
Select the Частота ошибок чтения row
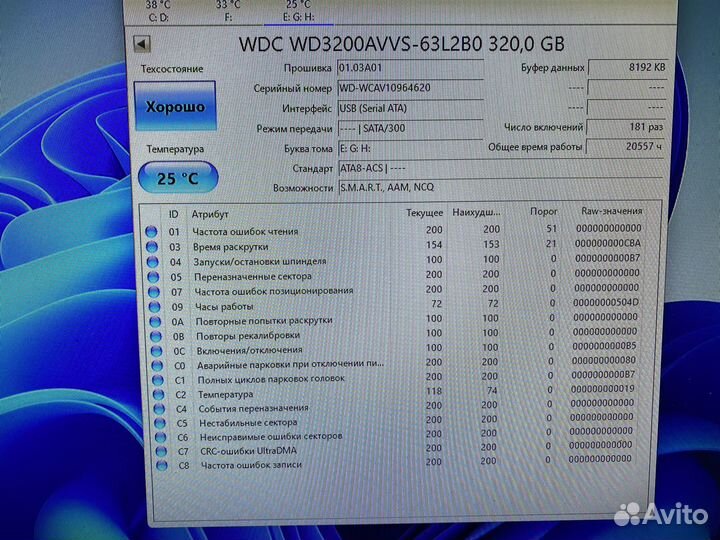tap(394, 230)
